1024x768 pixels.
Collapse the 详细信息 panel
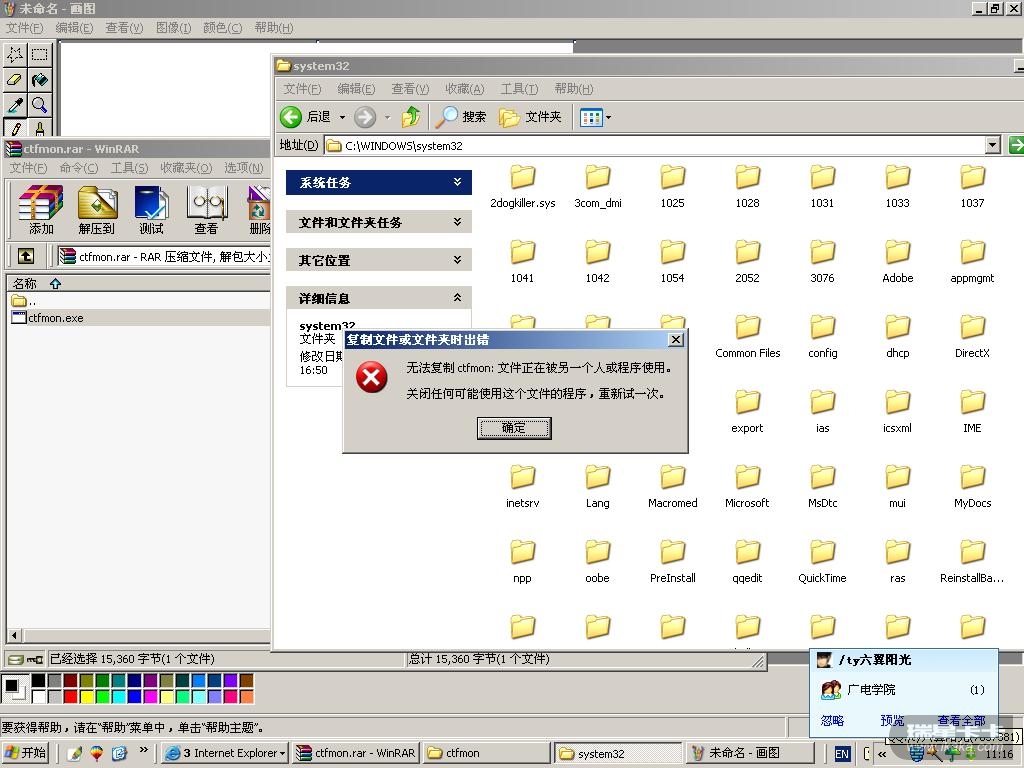tap(457, 298)
